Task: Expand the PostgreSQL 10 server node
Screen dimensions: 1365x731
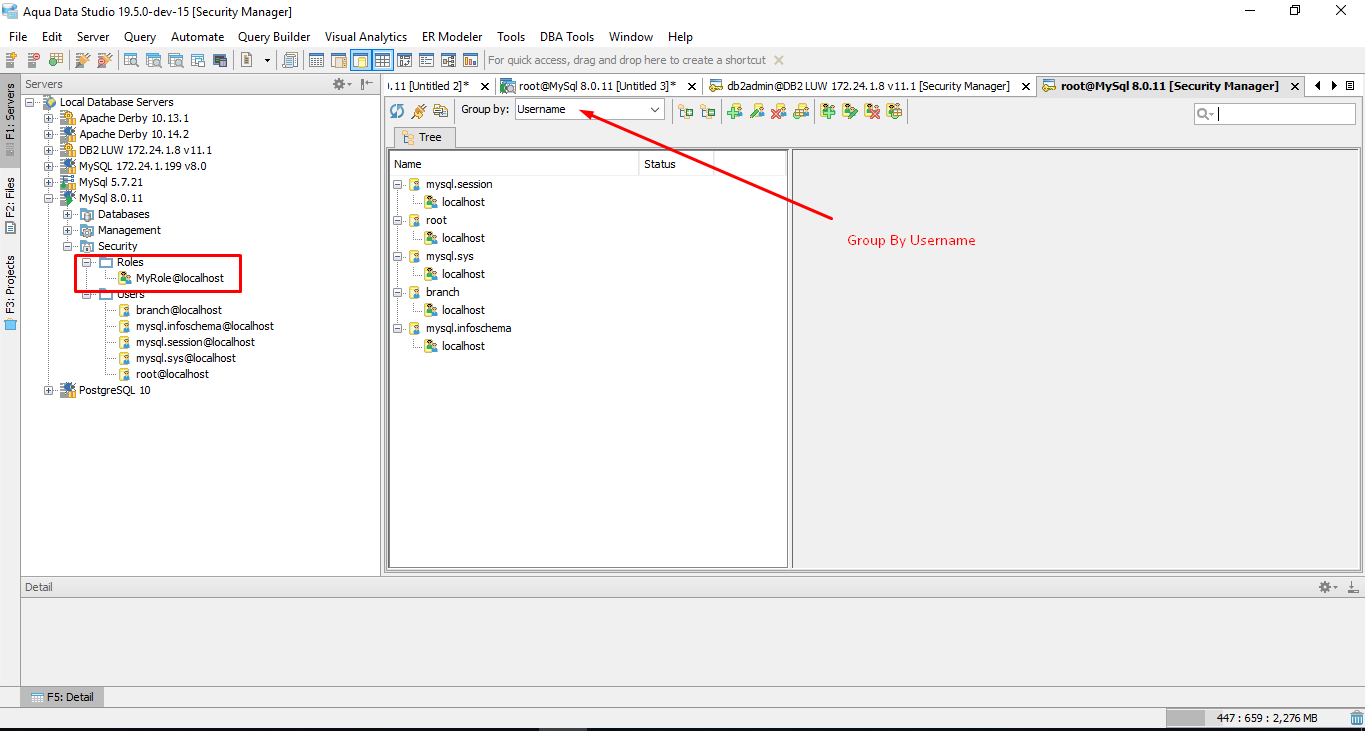Action: [x=49, y=390]
